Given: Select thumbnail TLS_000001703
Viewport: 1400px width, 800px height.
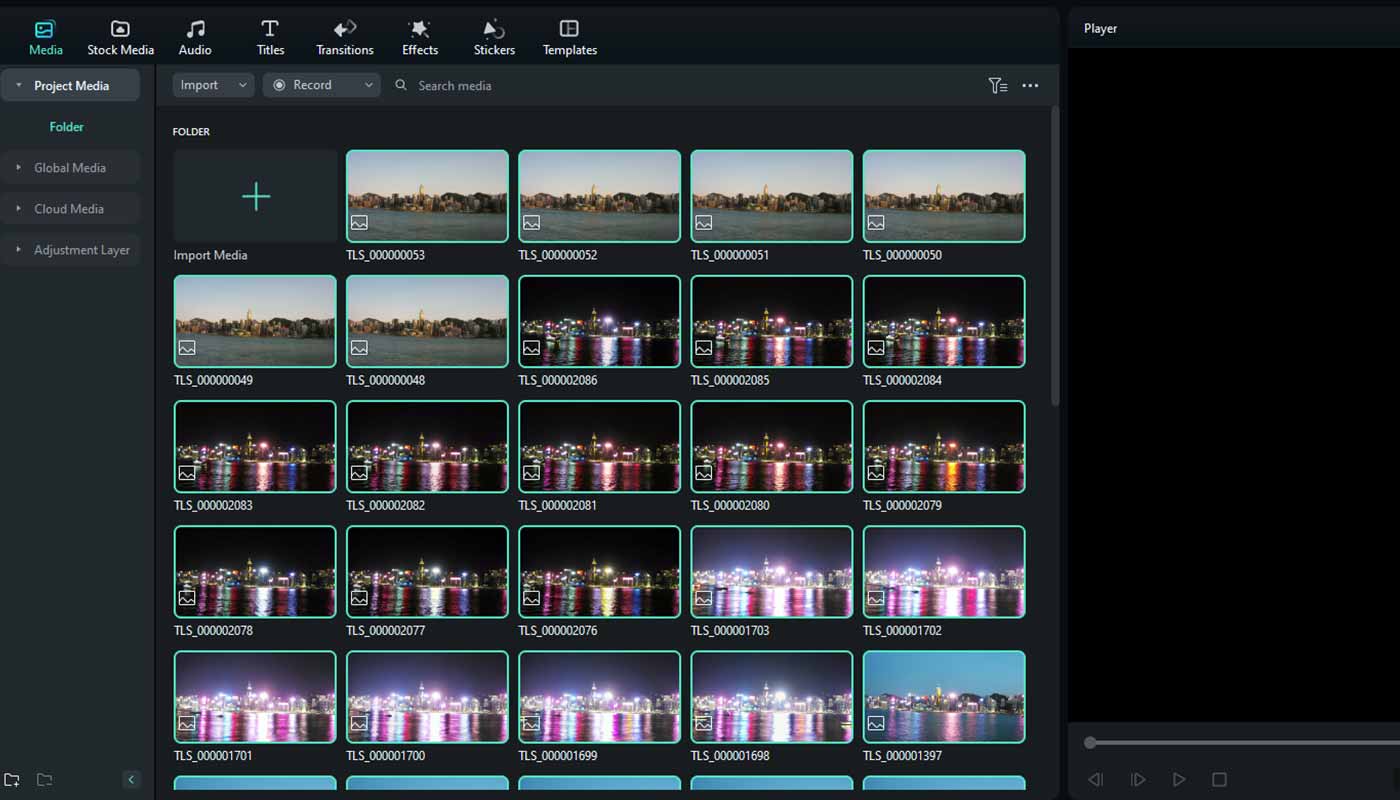Looking at the screenshot, I should [x=771, y=571].
